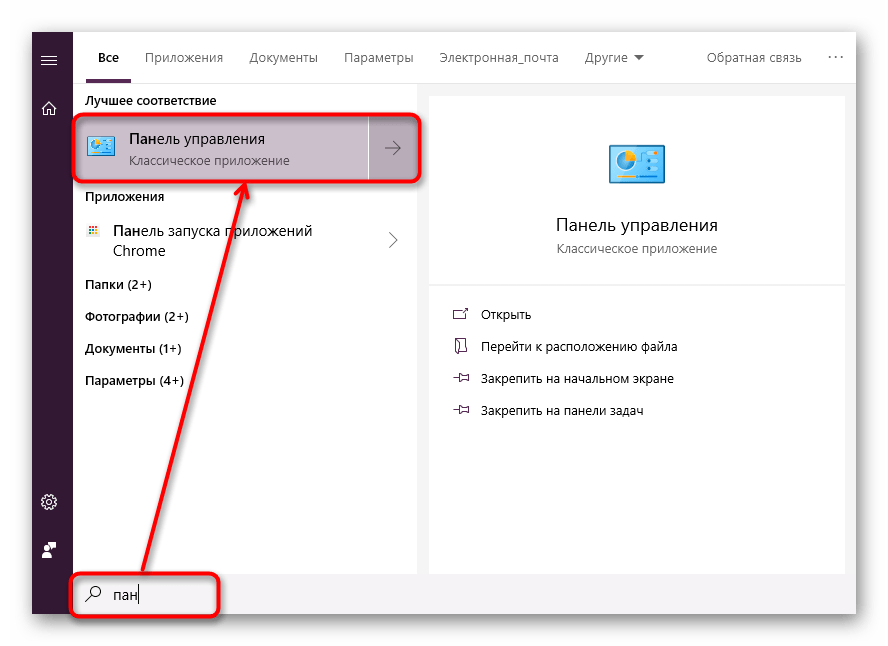Choose Закрепить на панели задач

click(561, 410)
